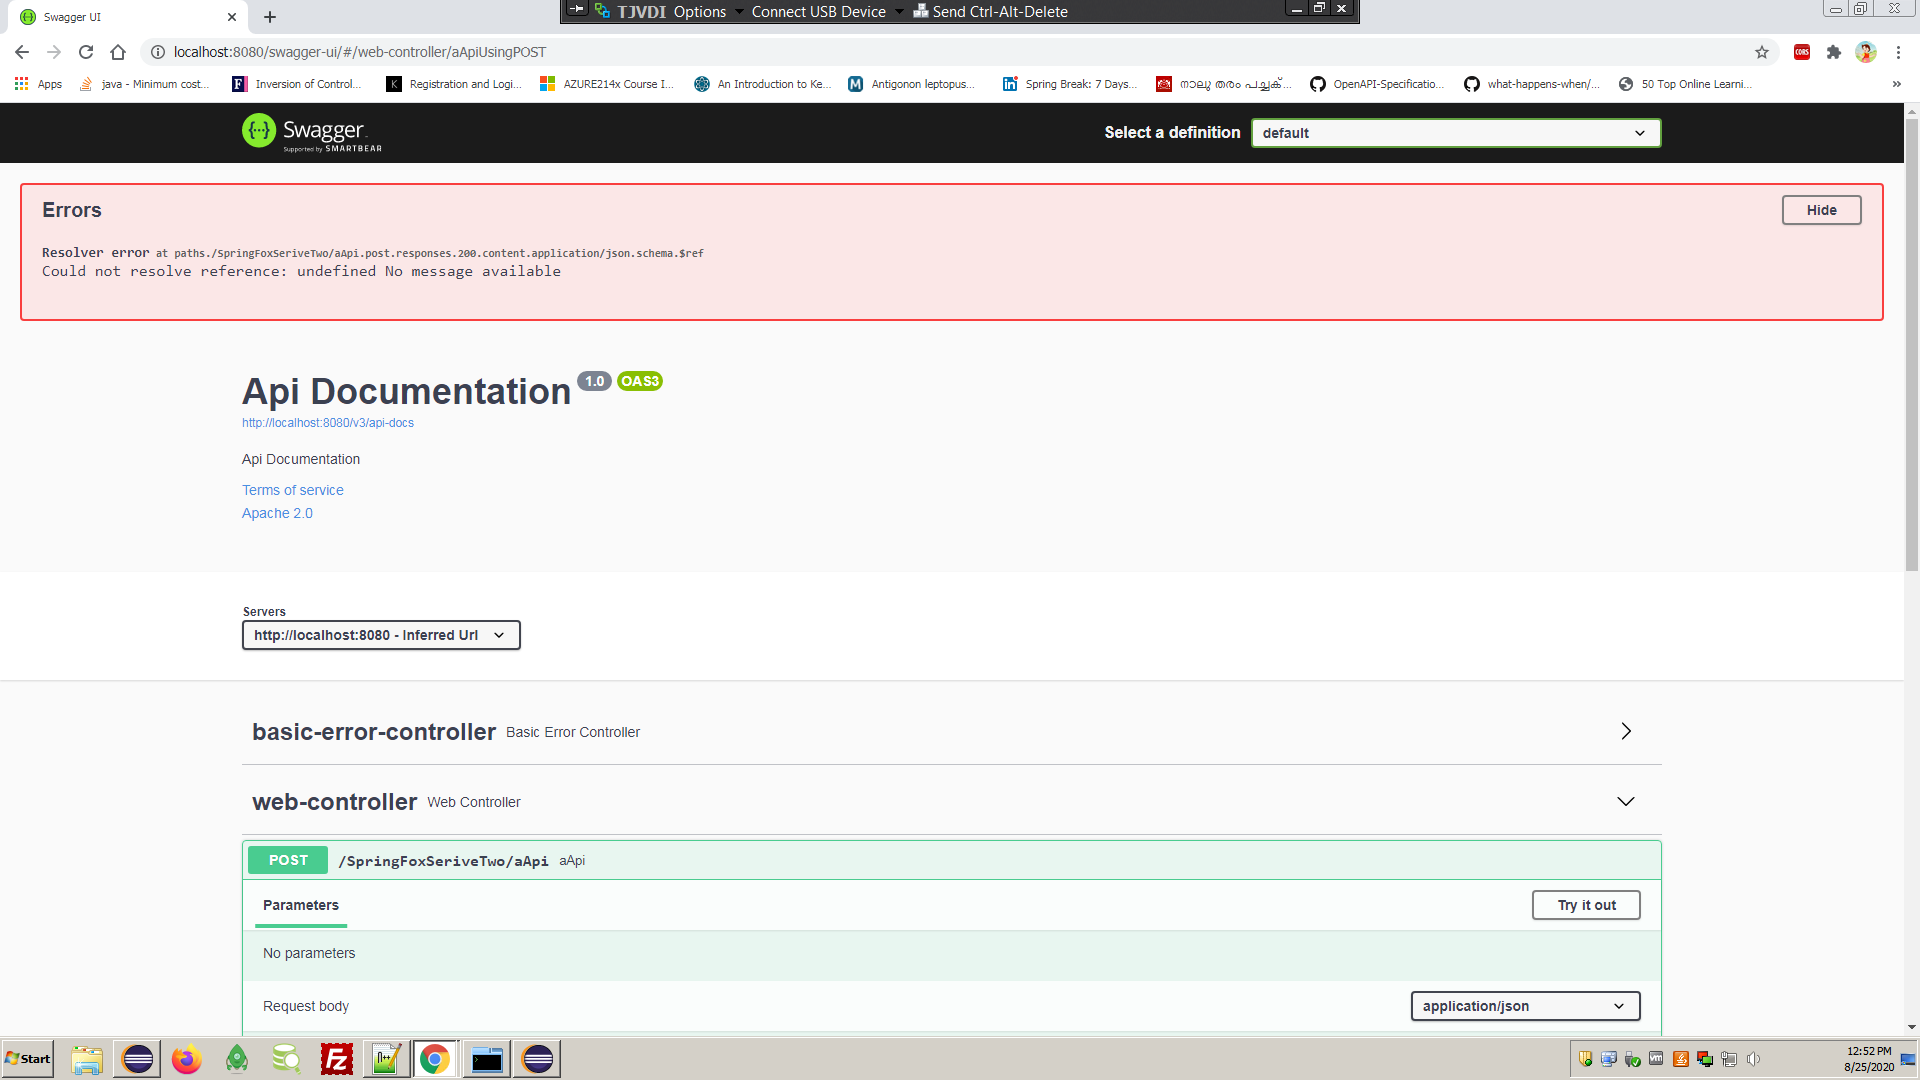Go forward in browser history
The width and height of the screenshot is (1920, 1080).
(x=54, y=52)
